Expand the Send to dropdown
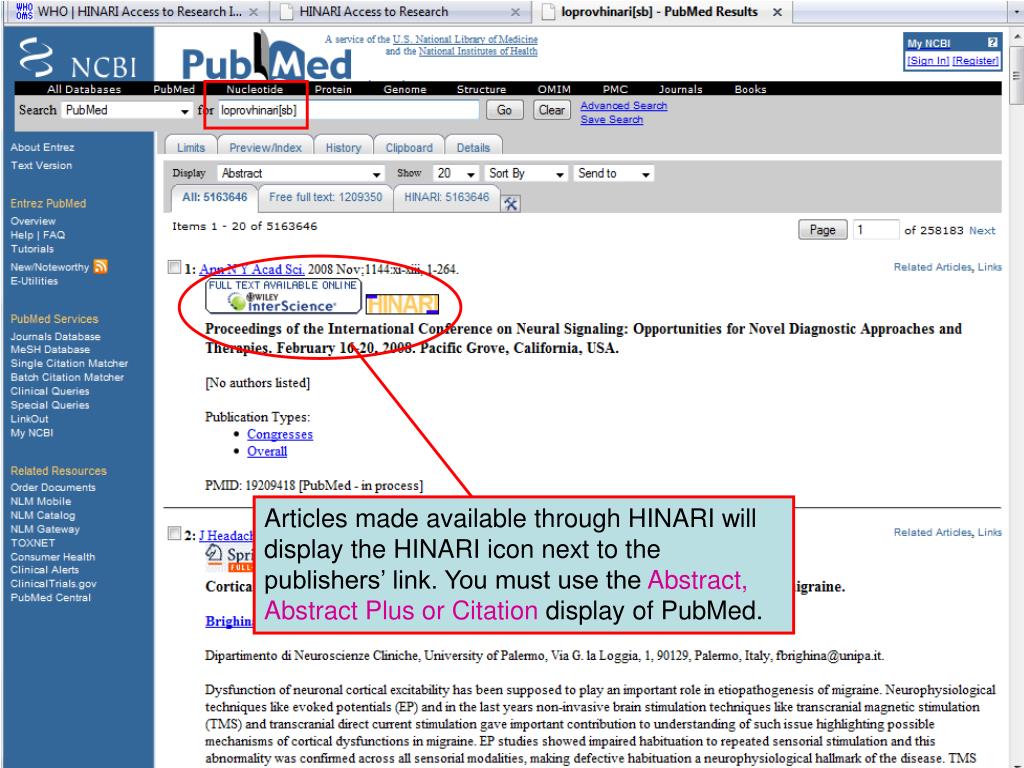The image size is (1024, 768). tap(614, 174)
